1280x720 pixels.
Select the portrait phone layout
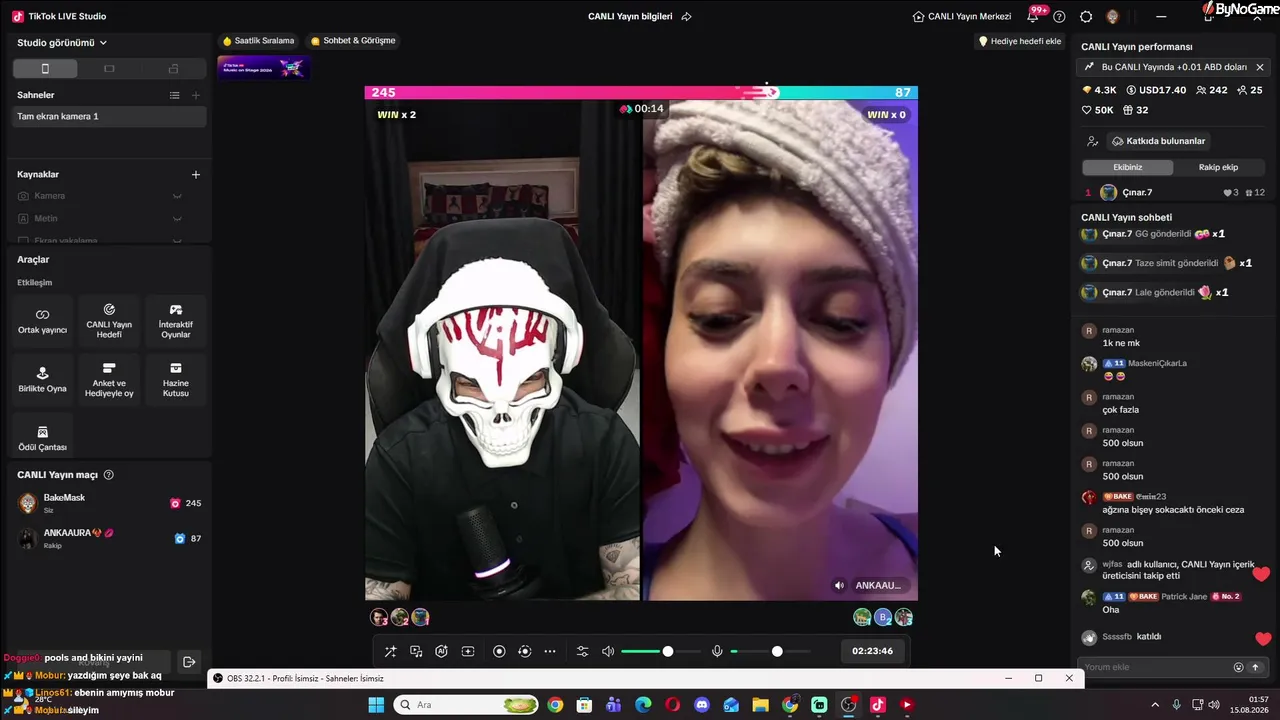(45, 69)
